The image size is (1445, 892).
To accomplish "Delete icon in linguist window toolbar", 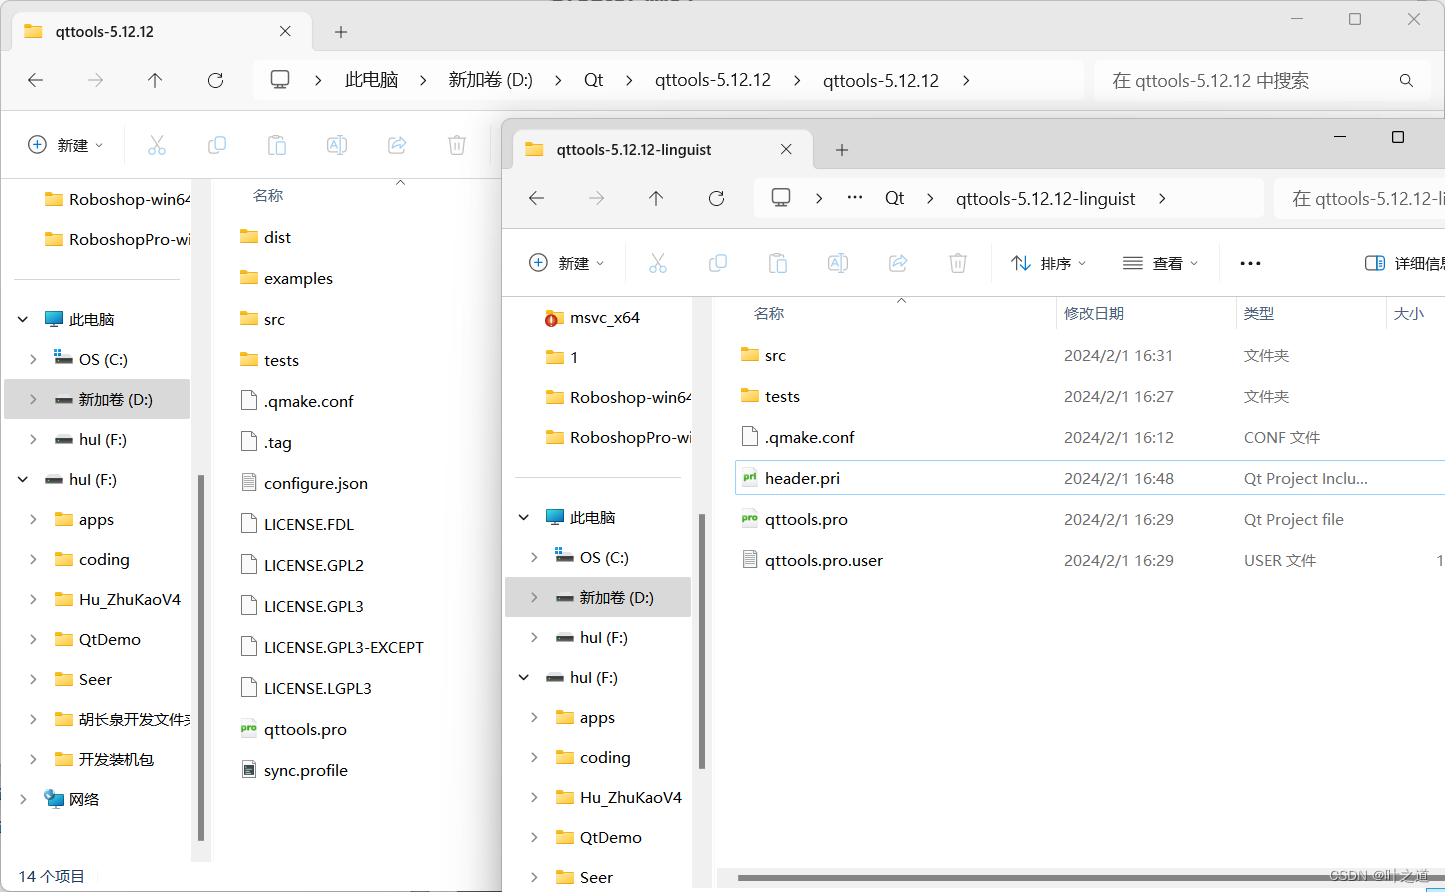I will [x=958, y=263].
